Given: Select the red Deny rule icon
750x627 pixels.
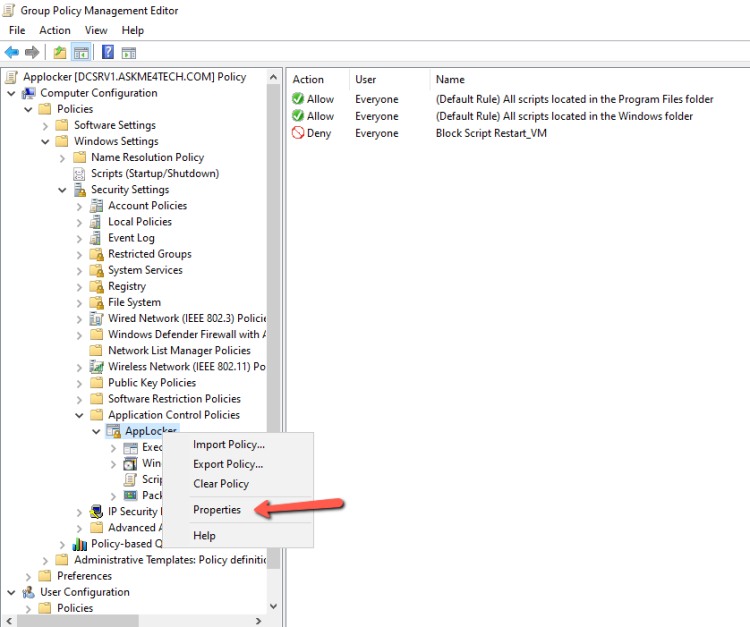Looking at the screenshot, I should click(298, 133).
